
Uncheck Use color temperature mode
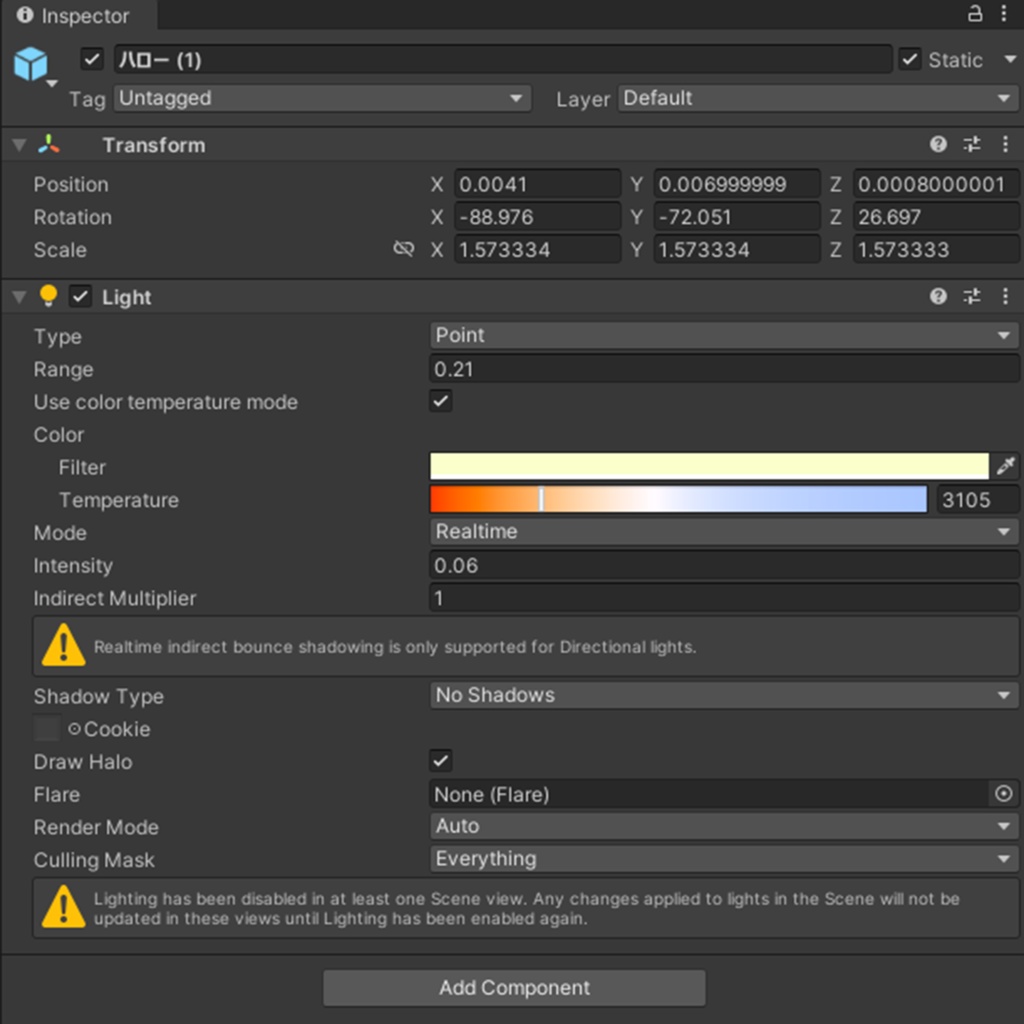[x=441, y=401]
